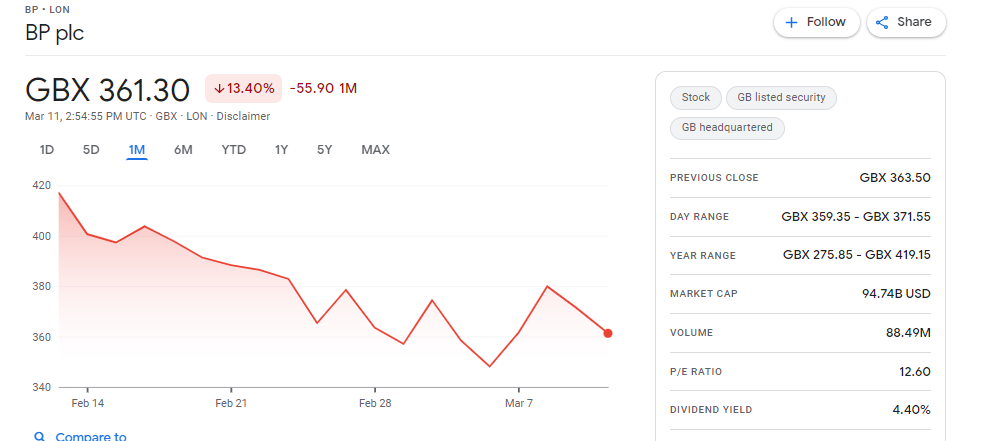Switch chart to 5D range
The width and height of the screenshot is (998, 441).
pos(91,150)
